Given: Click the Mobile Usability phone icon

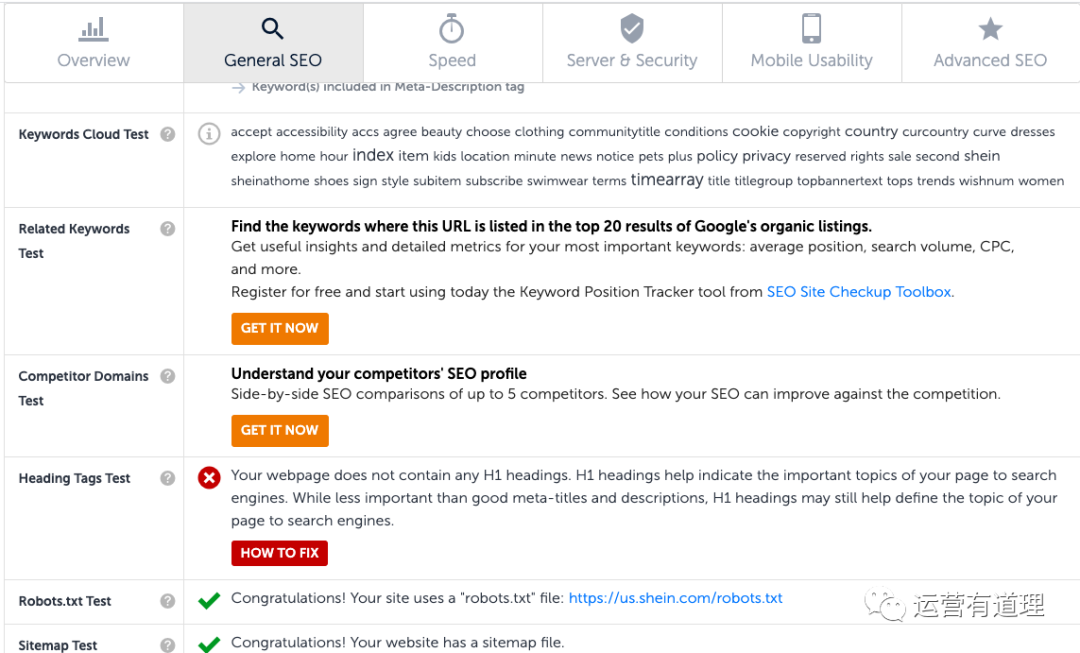Looking at the screenshot, I should coord(811,28).
